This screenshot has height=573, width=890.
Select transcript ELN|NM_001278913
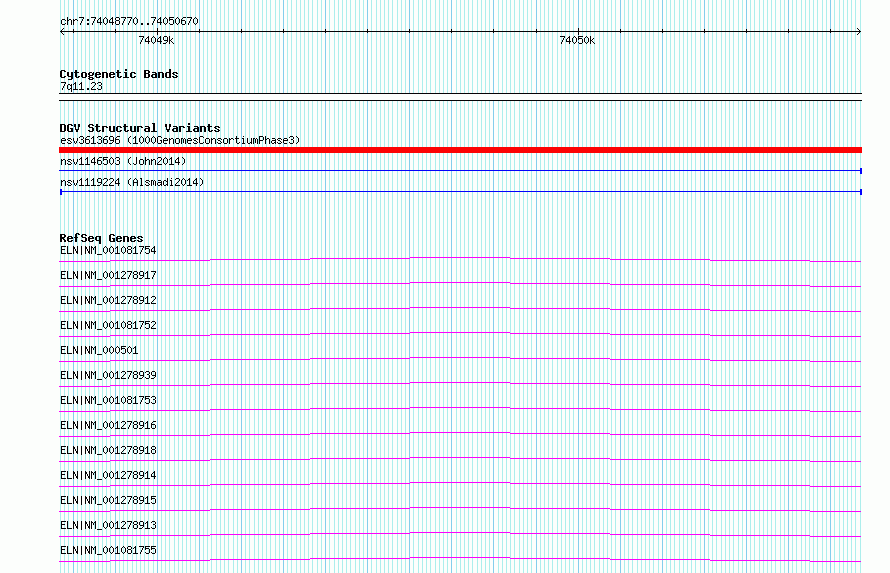[x=108, y=525]
